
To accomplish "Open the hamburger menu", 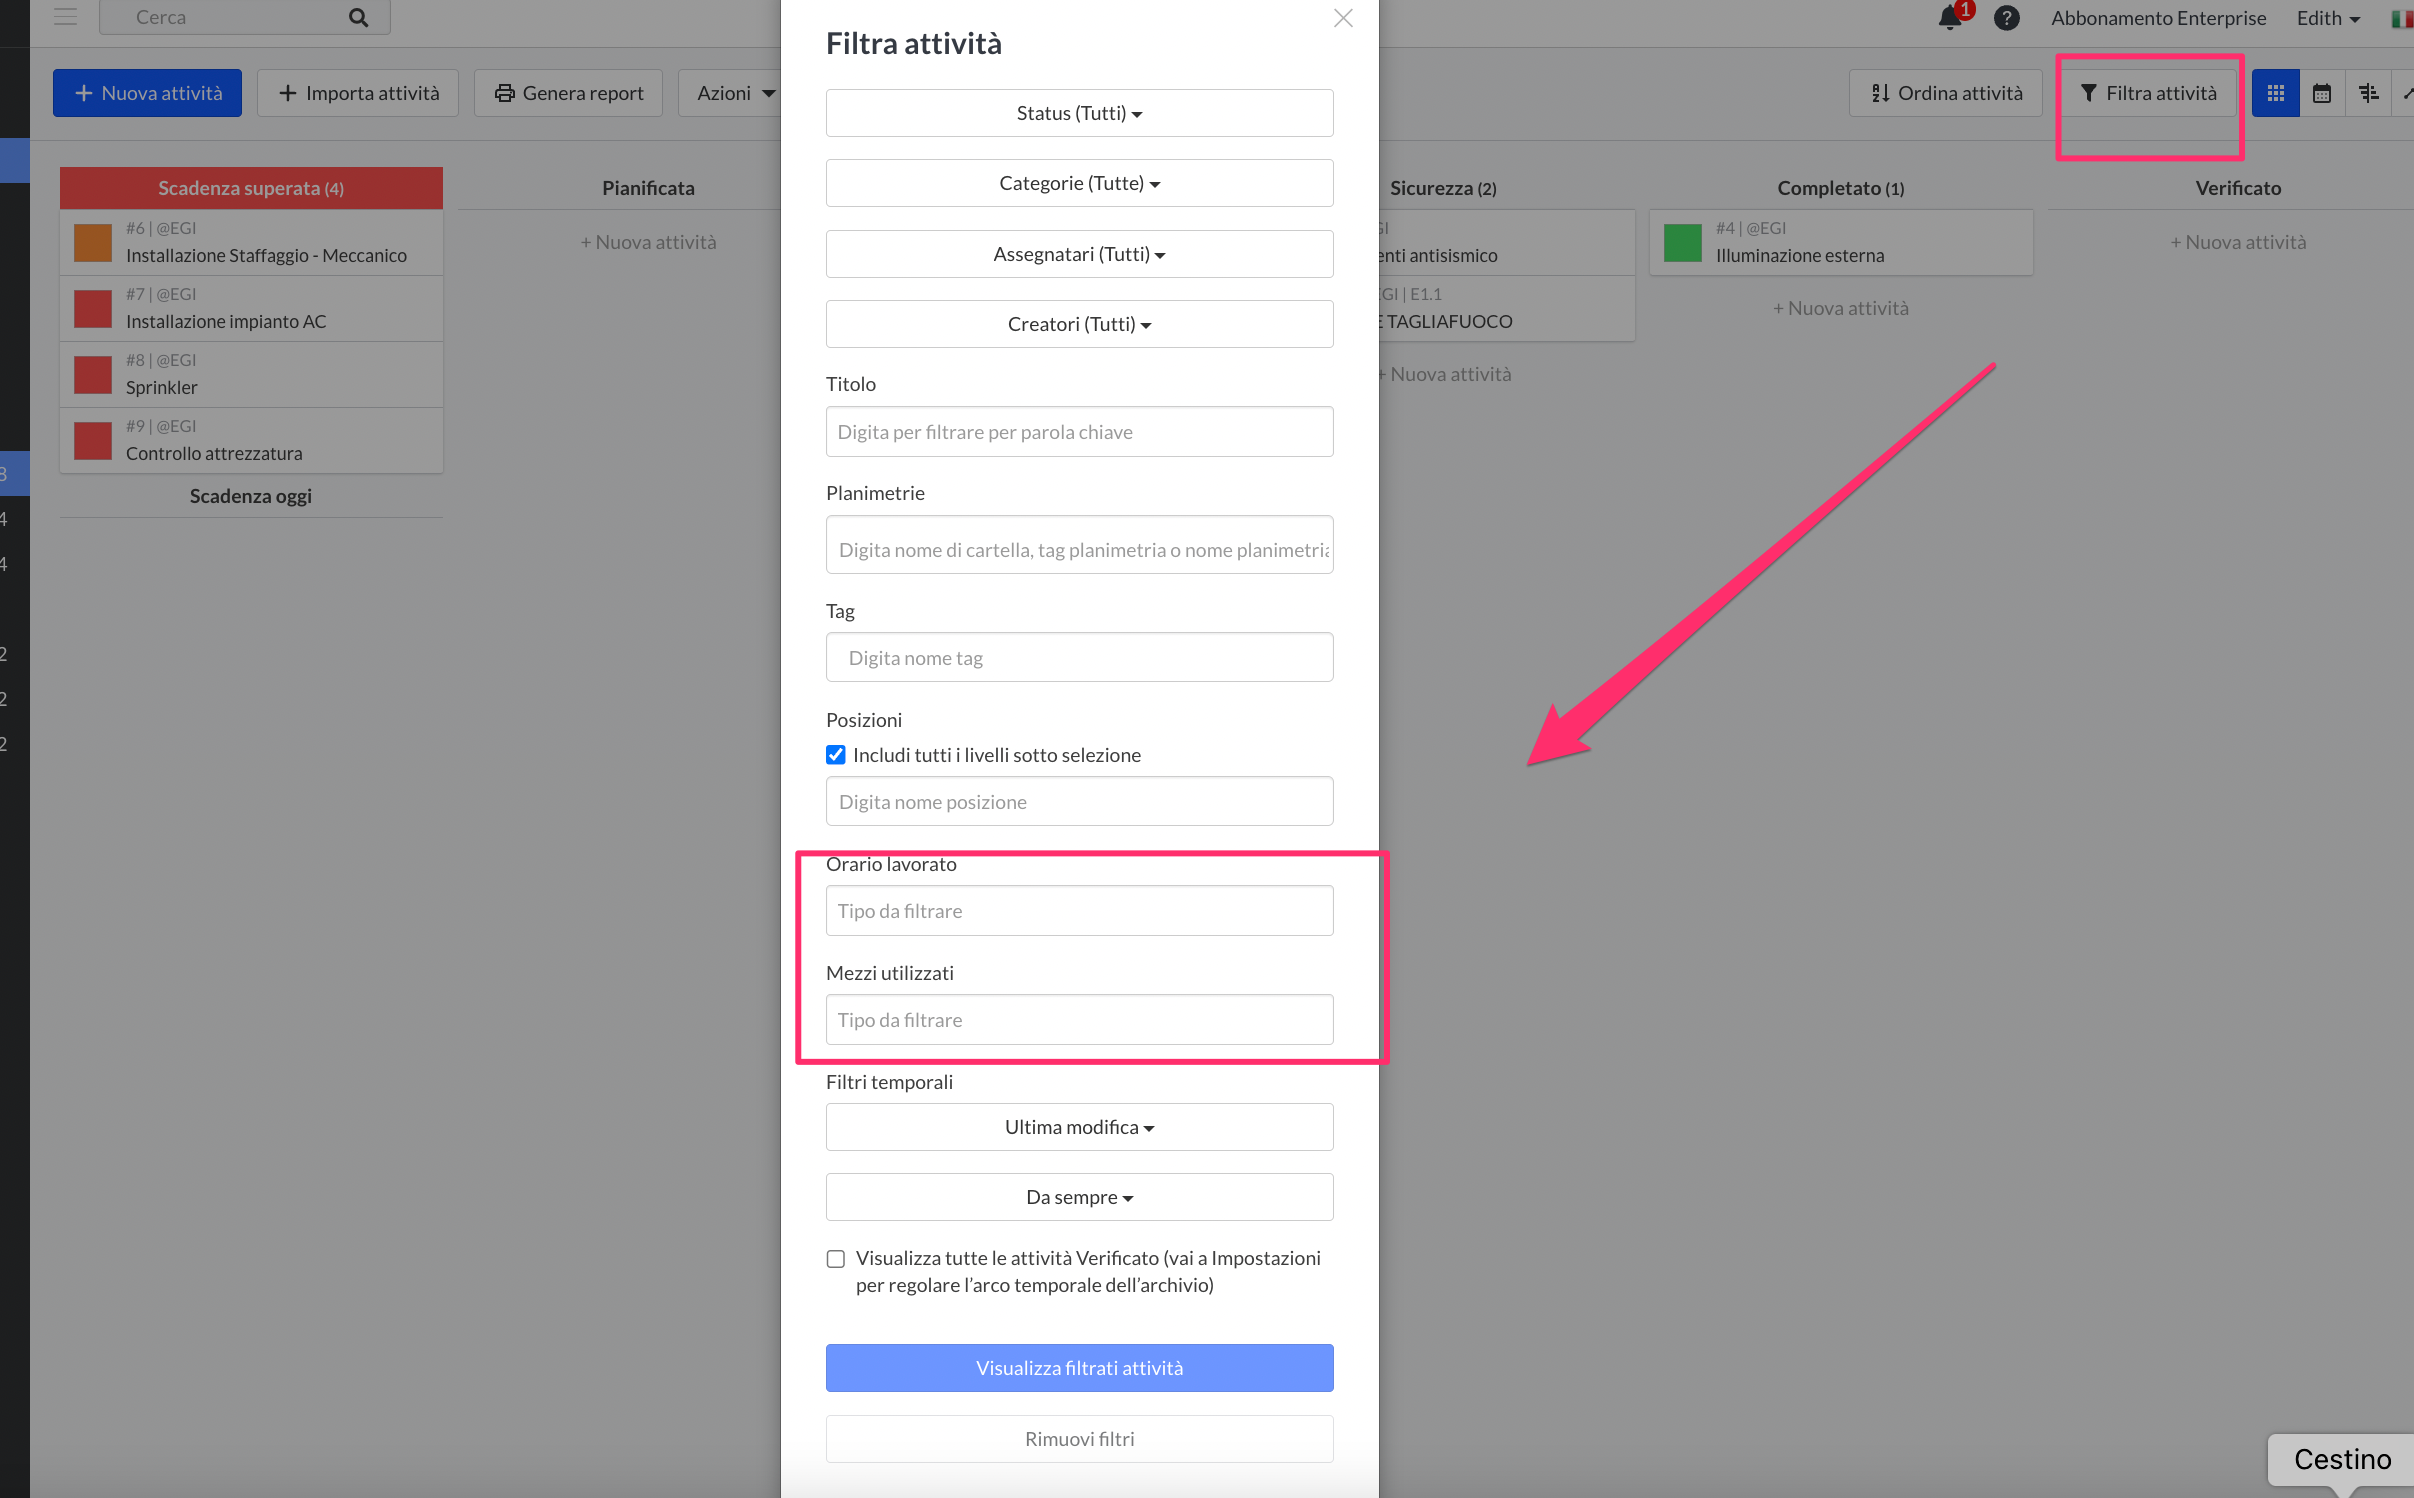I will [x=66, y=17].
